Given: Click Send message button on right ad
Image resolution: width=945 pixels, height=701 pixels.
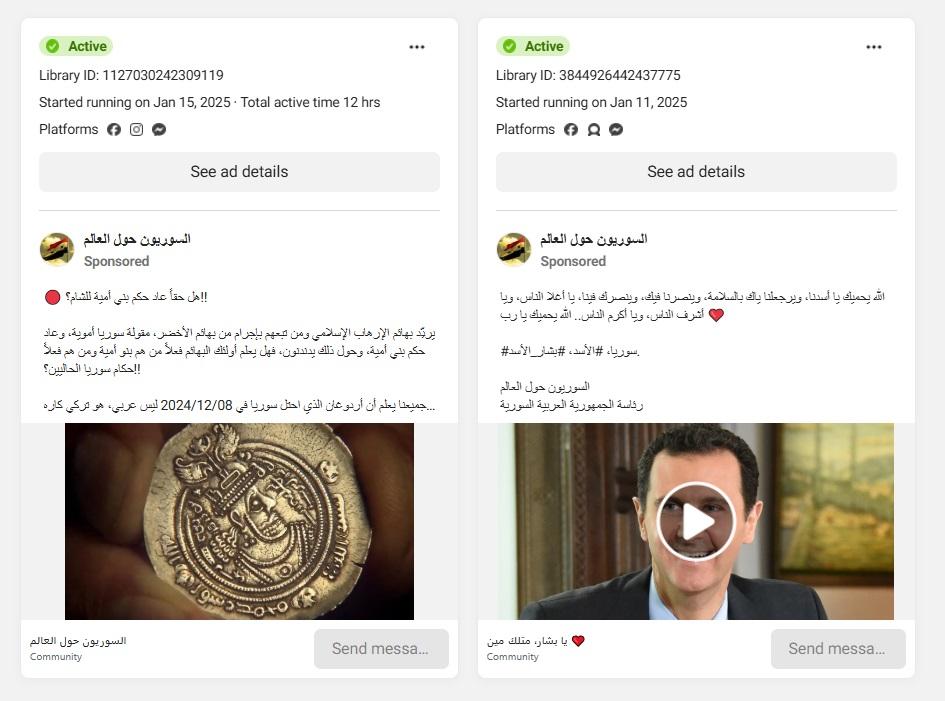Looking at the screenshot, I should [838, 649].
